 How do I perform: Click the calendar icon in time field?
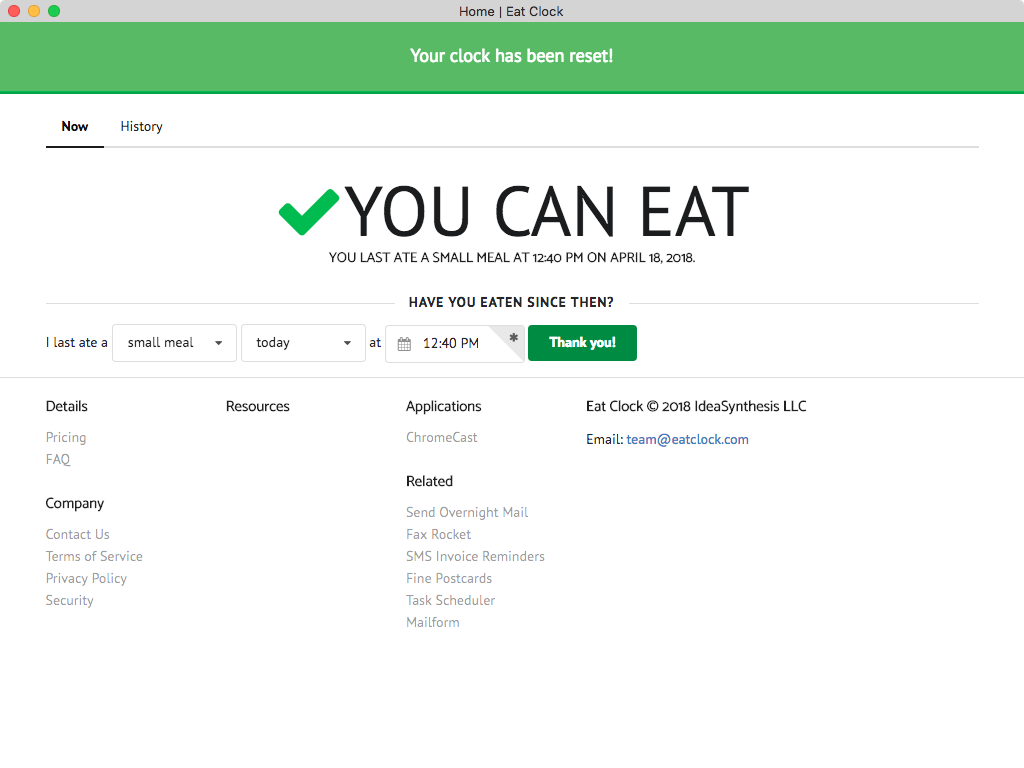pyautogui.click(x=404, y=344)
